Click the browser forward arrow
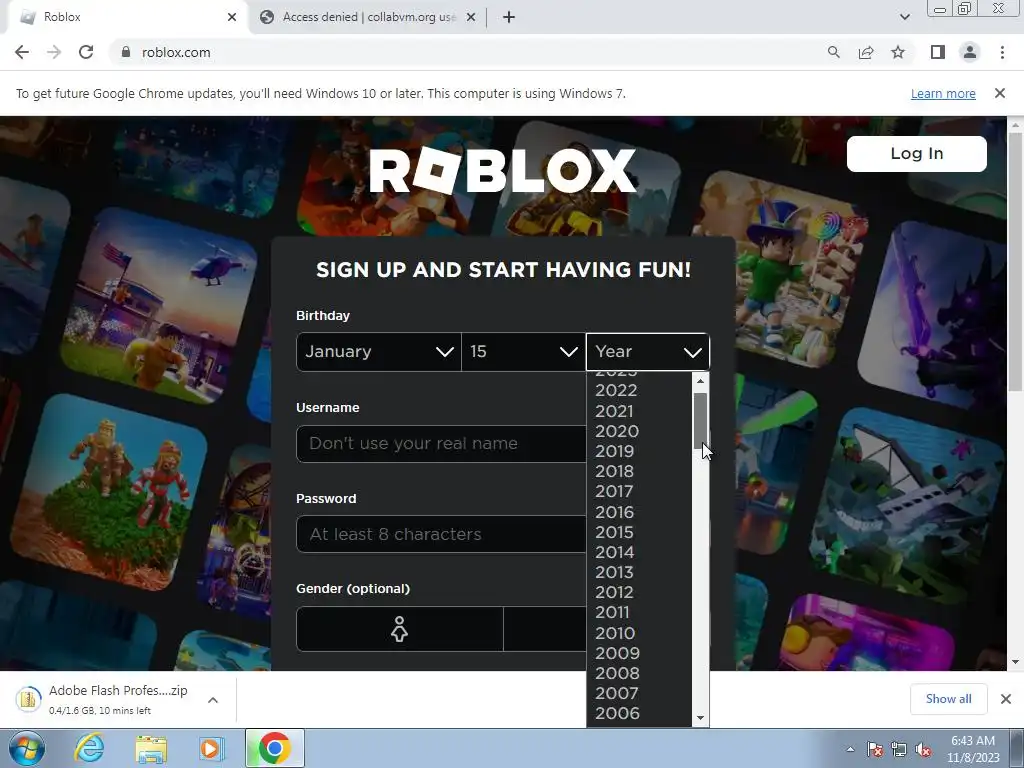The image size is (1024, 768). click(x=54, y=52)
